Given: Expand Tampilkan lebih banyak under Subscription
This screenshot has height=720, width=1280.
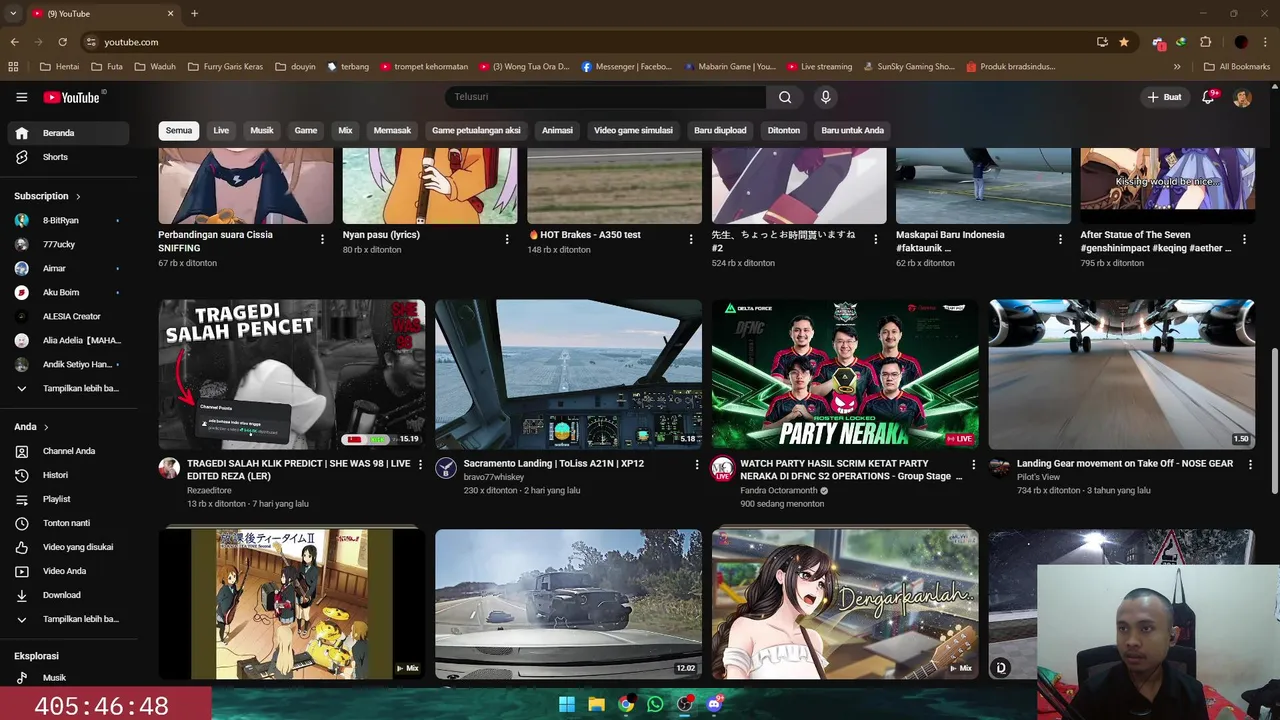Looking at the screenshot, I should [68, 388].
